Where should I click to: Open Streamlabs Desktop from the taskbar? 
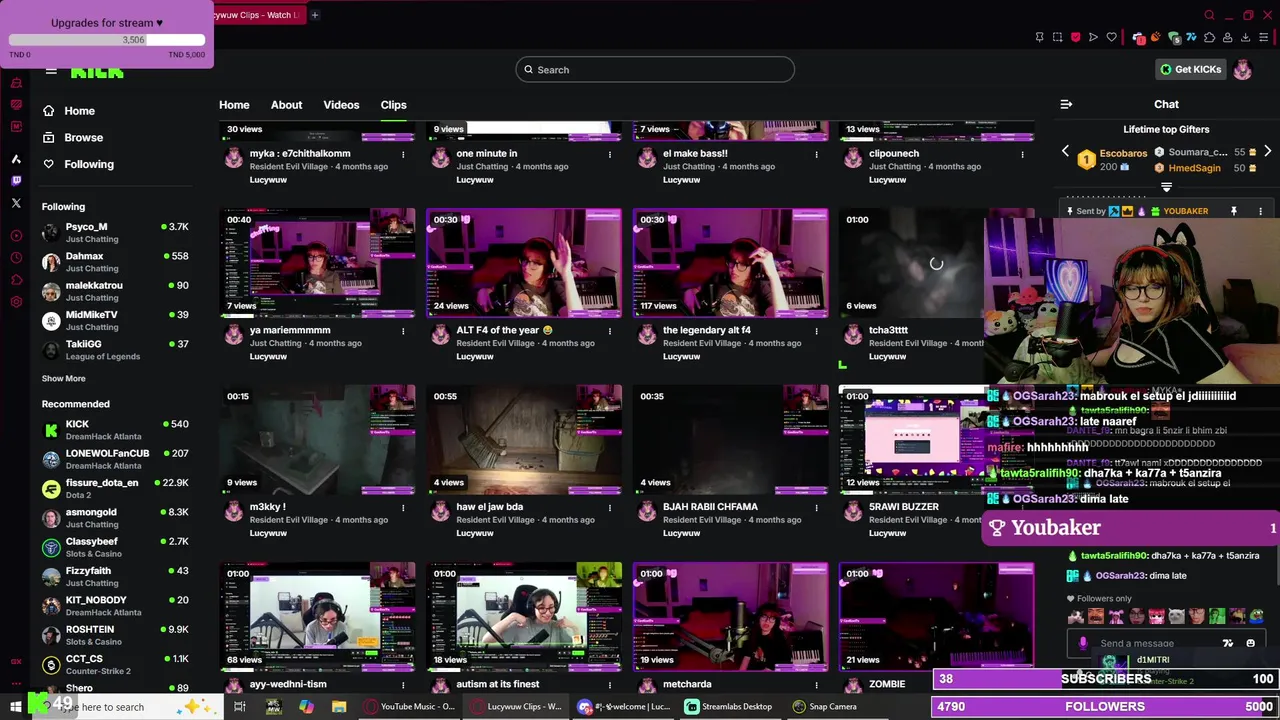pyautogui.click(x=729, y=706)
